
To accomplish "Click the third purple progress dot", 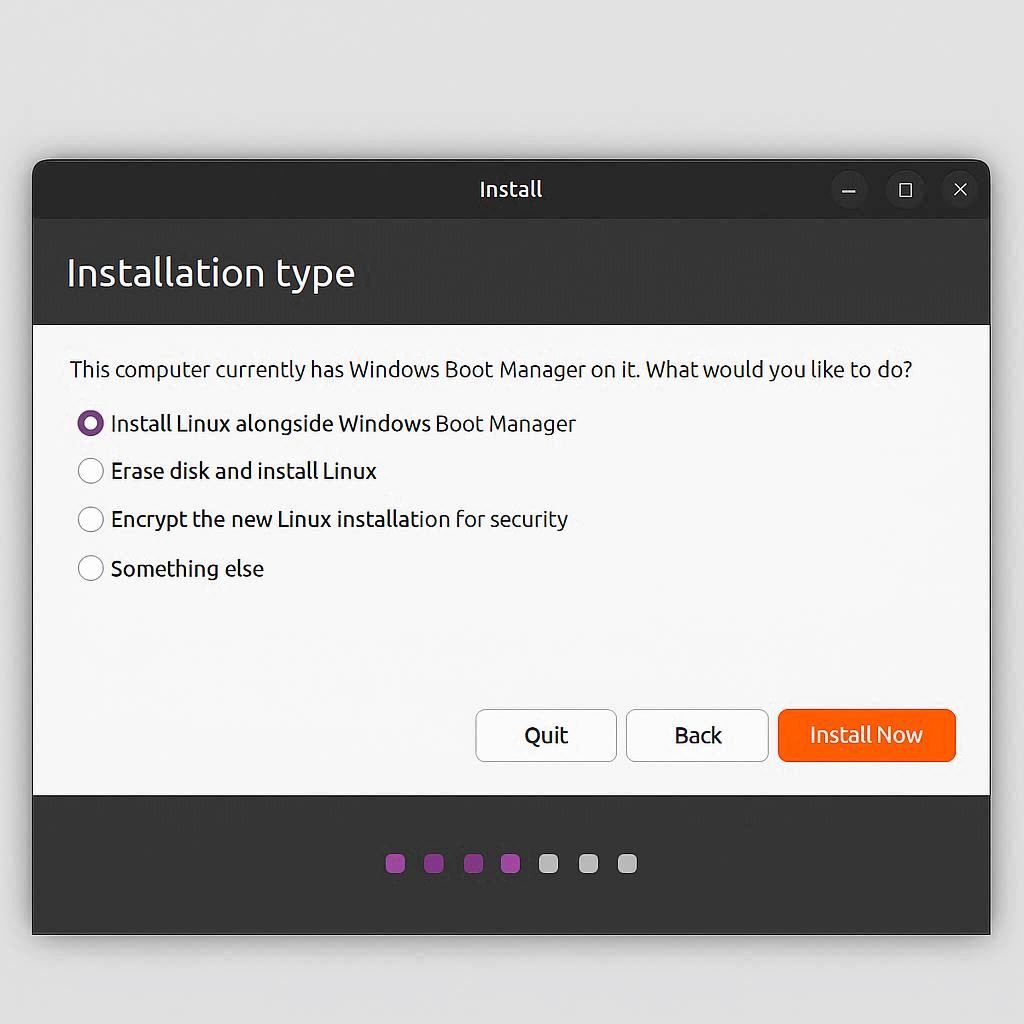I will [x=473, y=863].
